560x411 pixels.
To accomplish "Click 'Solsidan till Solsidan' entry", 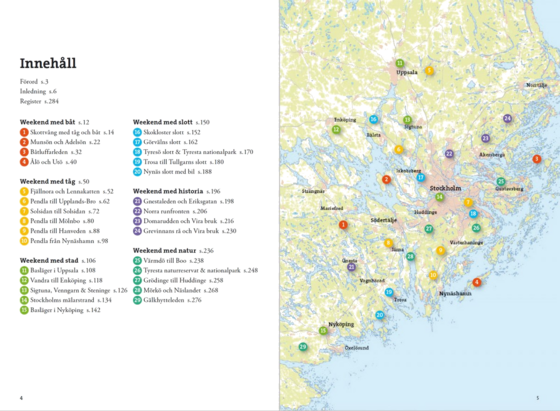I will coord(60,211).
